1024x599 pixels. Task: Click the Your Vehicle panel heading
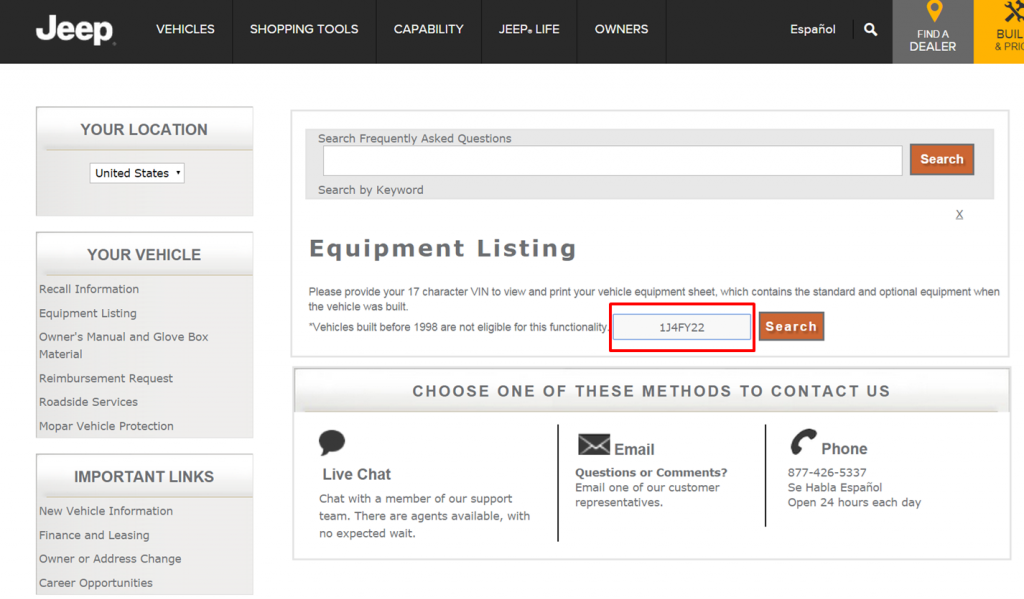click(144, 255)
